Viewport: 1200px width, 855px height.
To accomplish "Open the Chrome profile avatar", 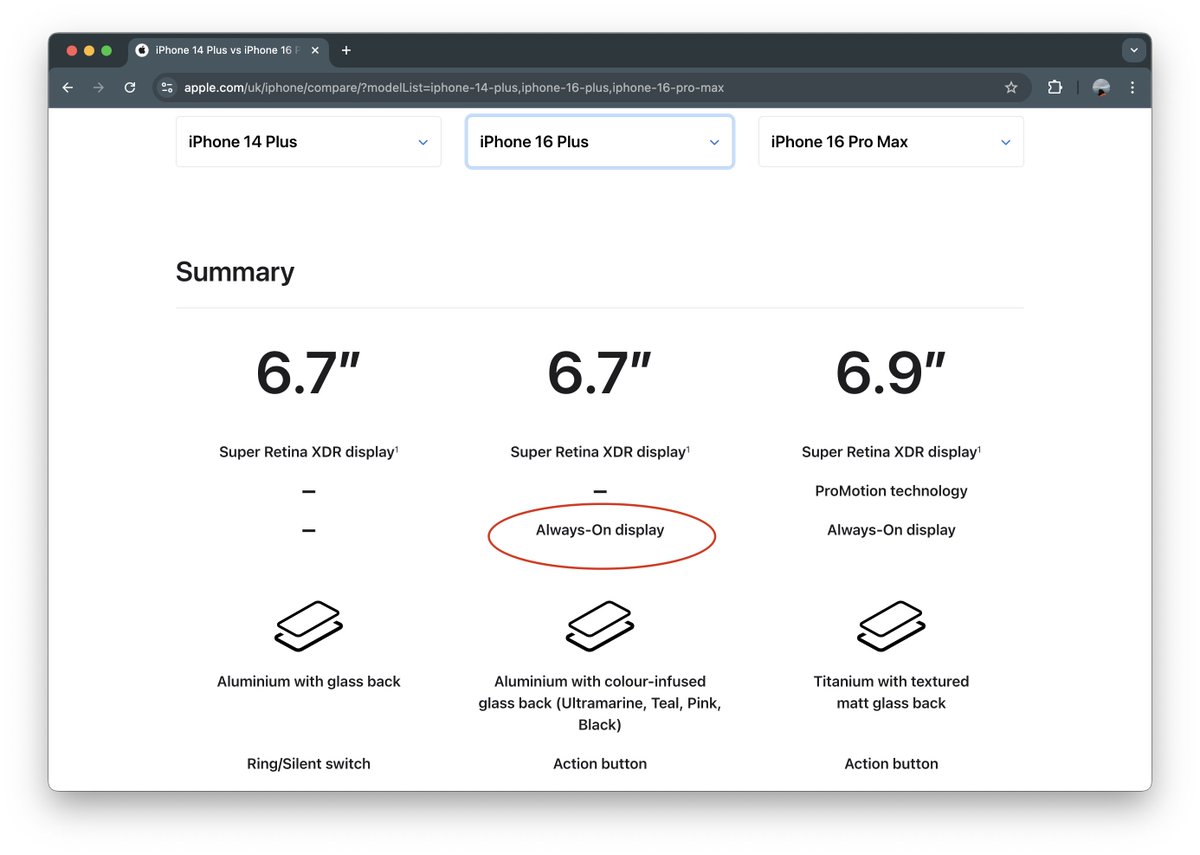I will pyautogui.click(x=1101, y=88).
